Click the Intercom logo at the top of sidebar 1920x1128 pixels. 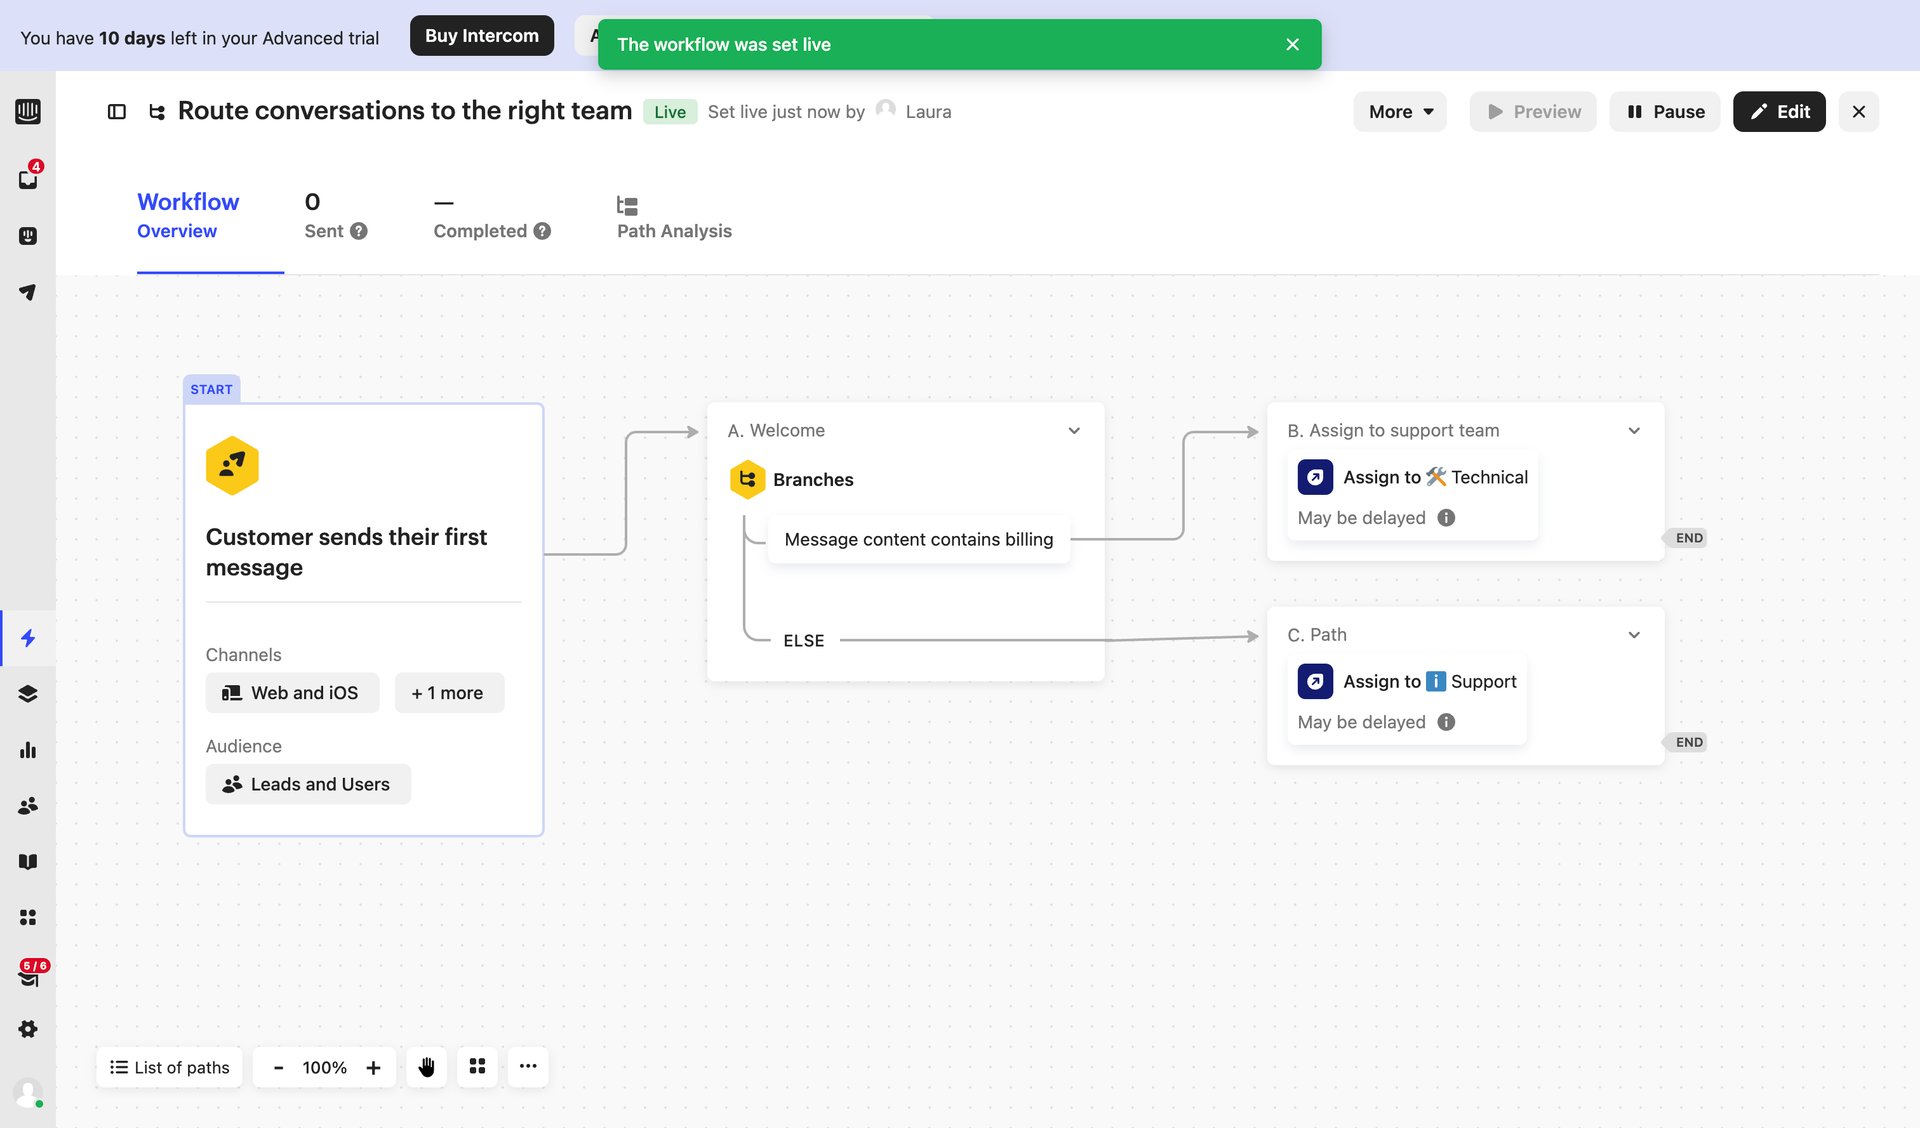pyautogui.click(x=29, y=111)
